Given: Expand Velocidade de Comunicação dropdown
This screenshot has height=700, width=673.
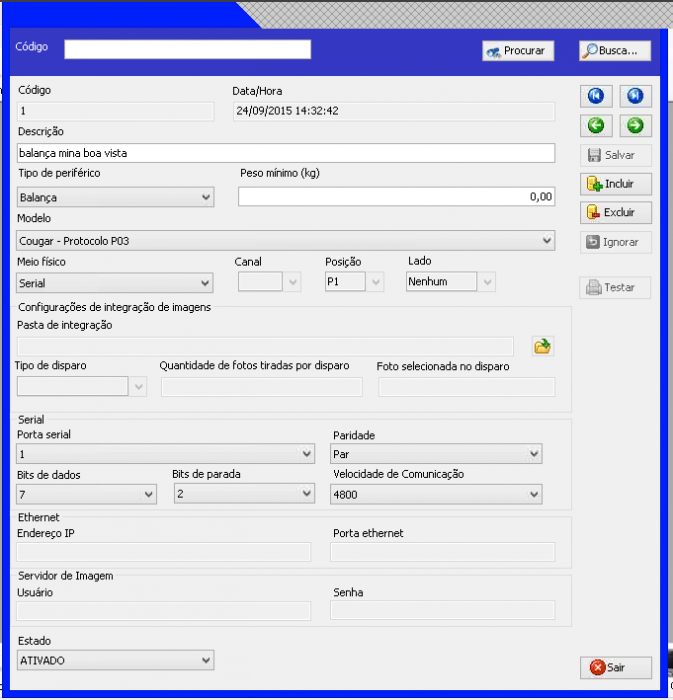Looking at the screenshot, I should [436, 494].
